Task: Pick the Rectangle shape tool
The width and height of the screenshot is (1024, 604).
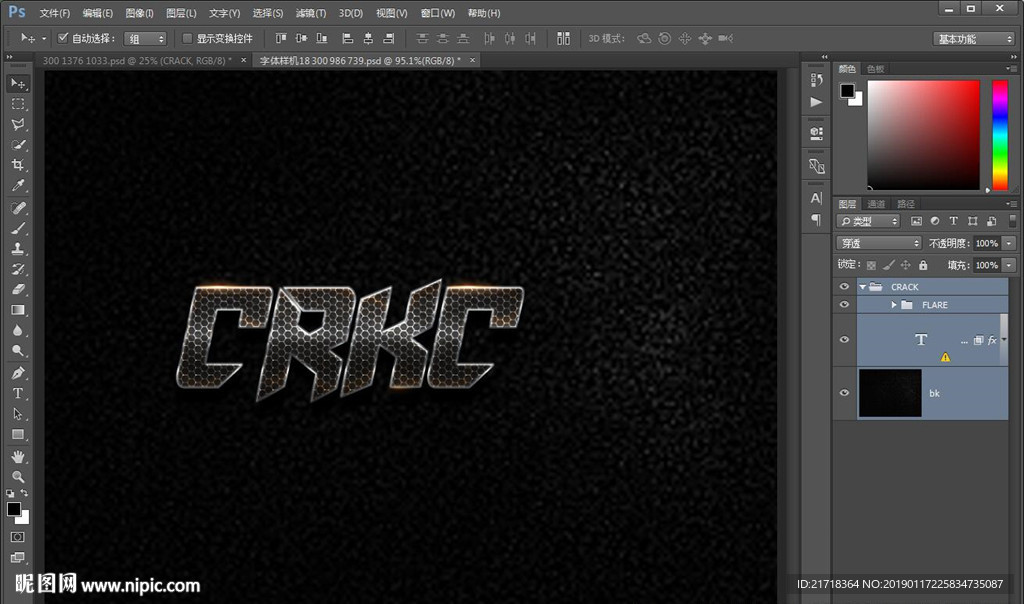Action: [18, 434]
